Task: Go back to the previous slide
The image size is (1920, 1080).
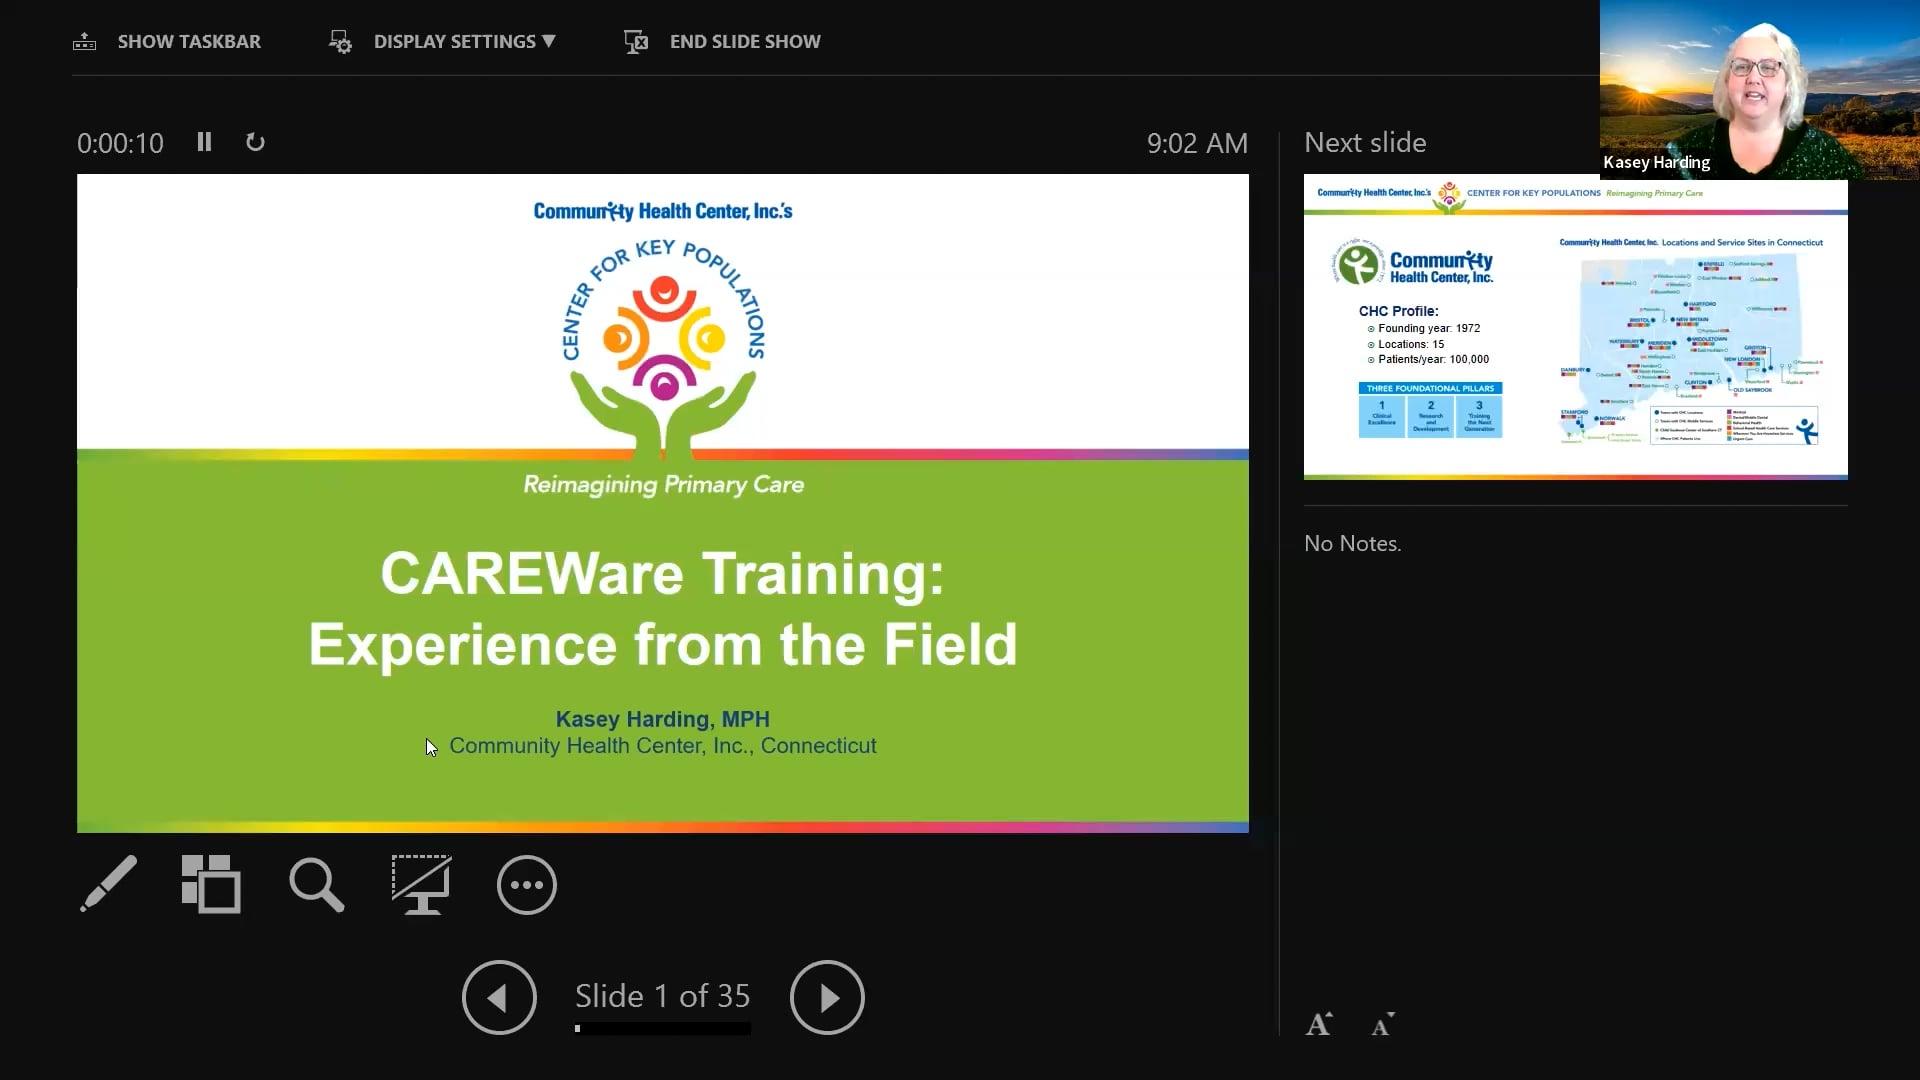Action: (499, 997)
